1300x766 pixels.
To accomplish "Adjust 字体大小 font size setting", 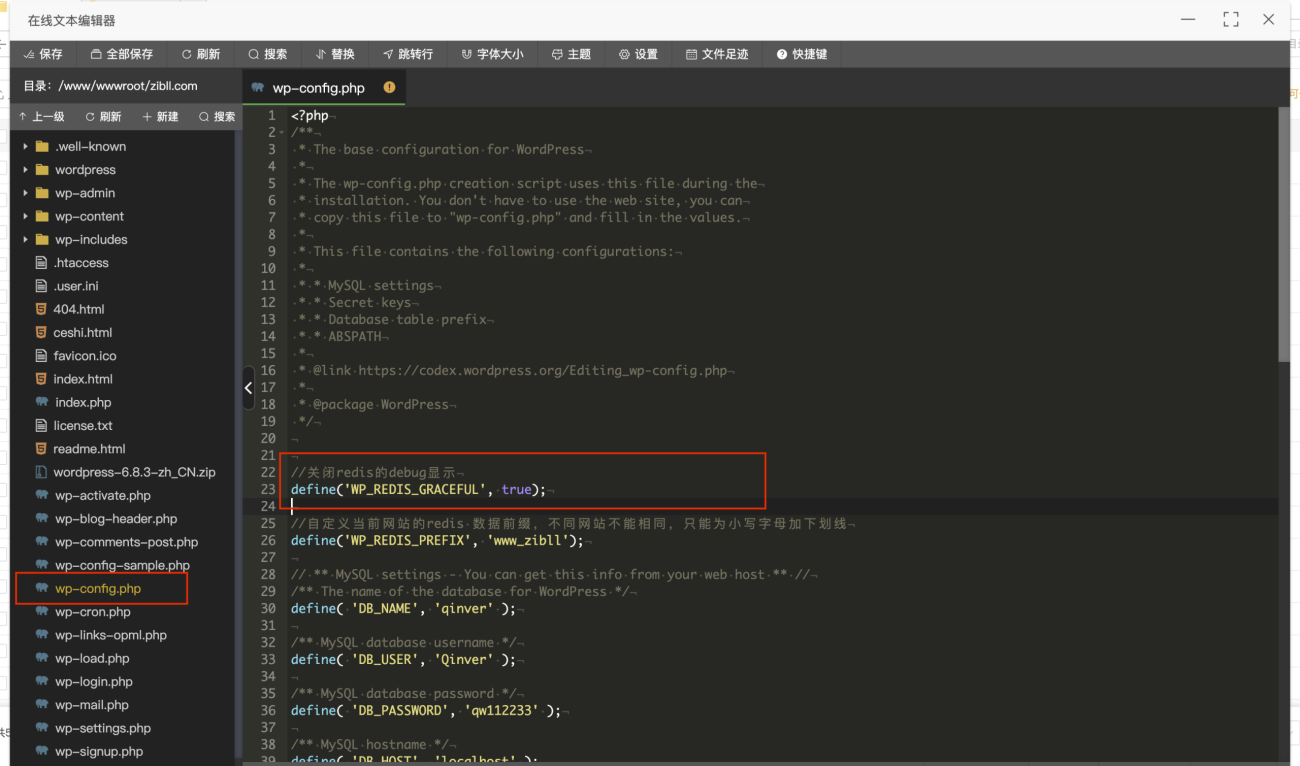I will pos(492,54).
